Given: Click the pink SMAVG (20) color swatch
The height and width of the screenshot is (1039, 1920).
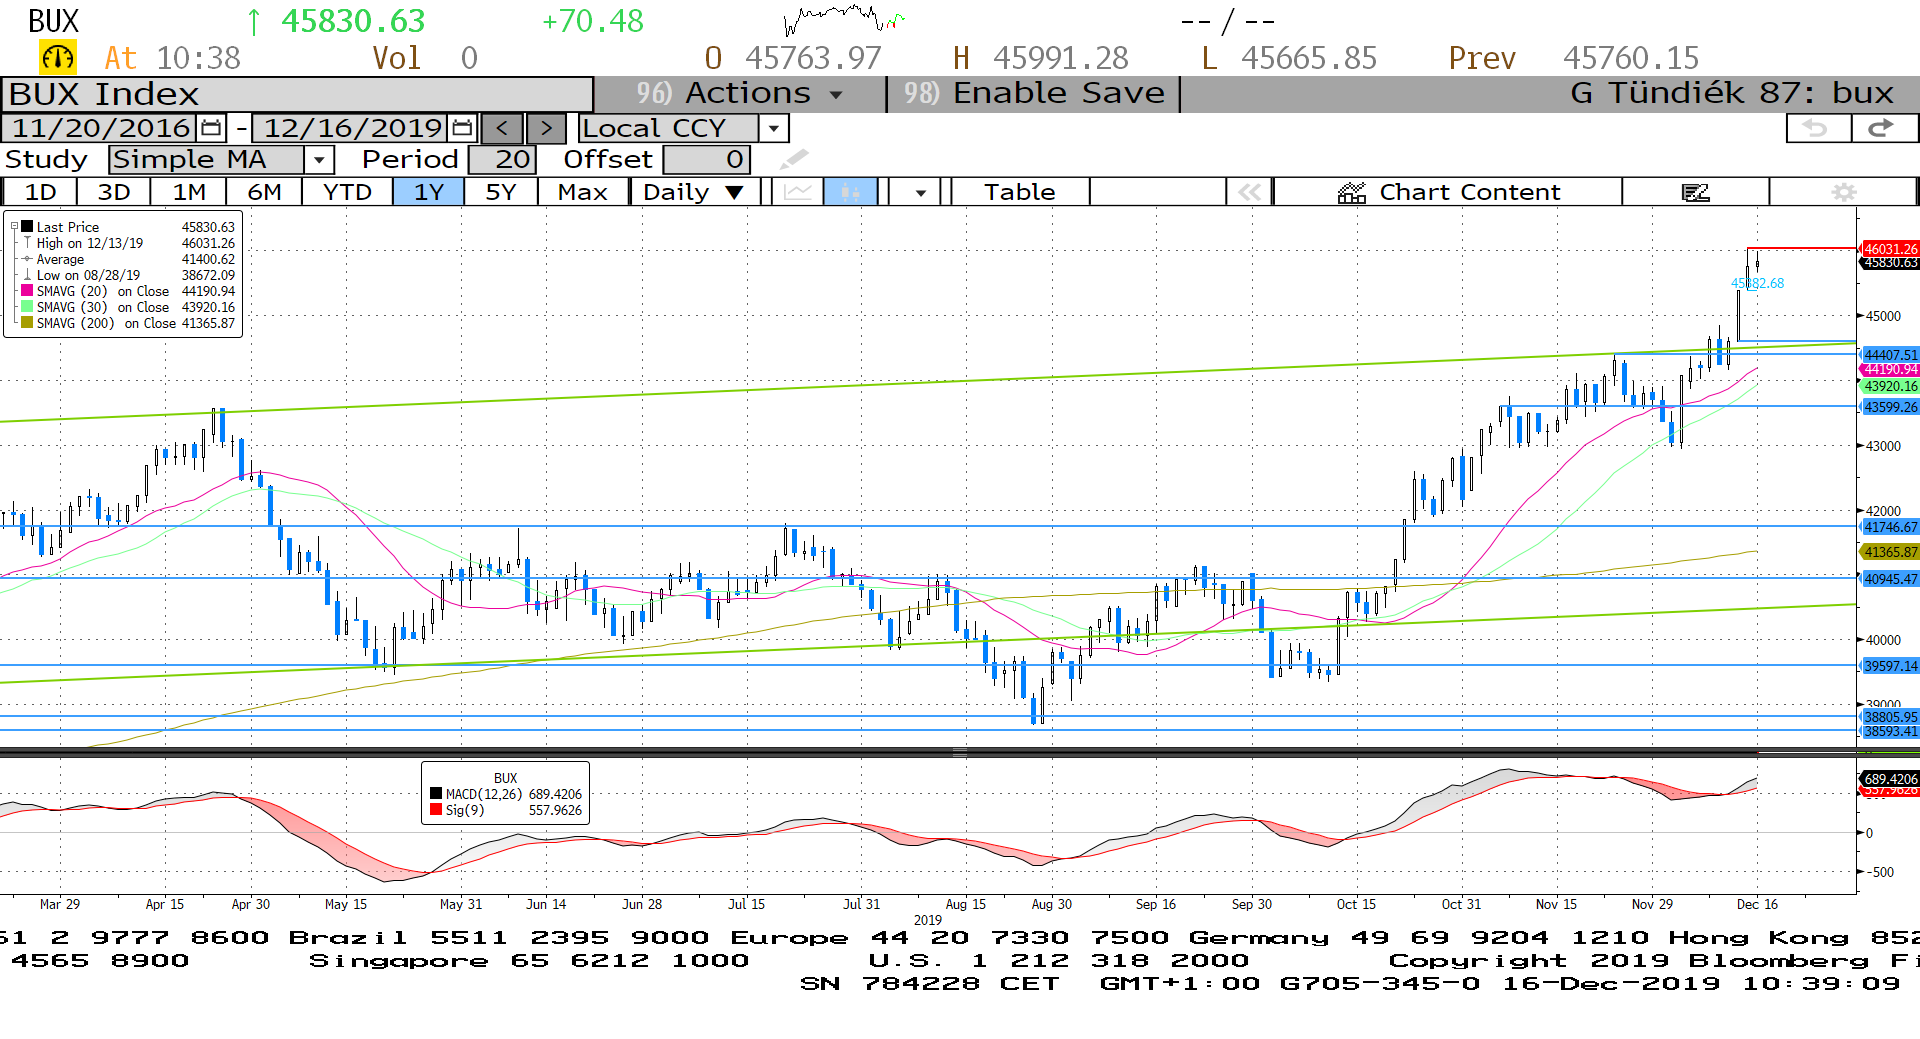Looking at the screenshot, I should 27,291.
